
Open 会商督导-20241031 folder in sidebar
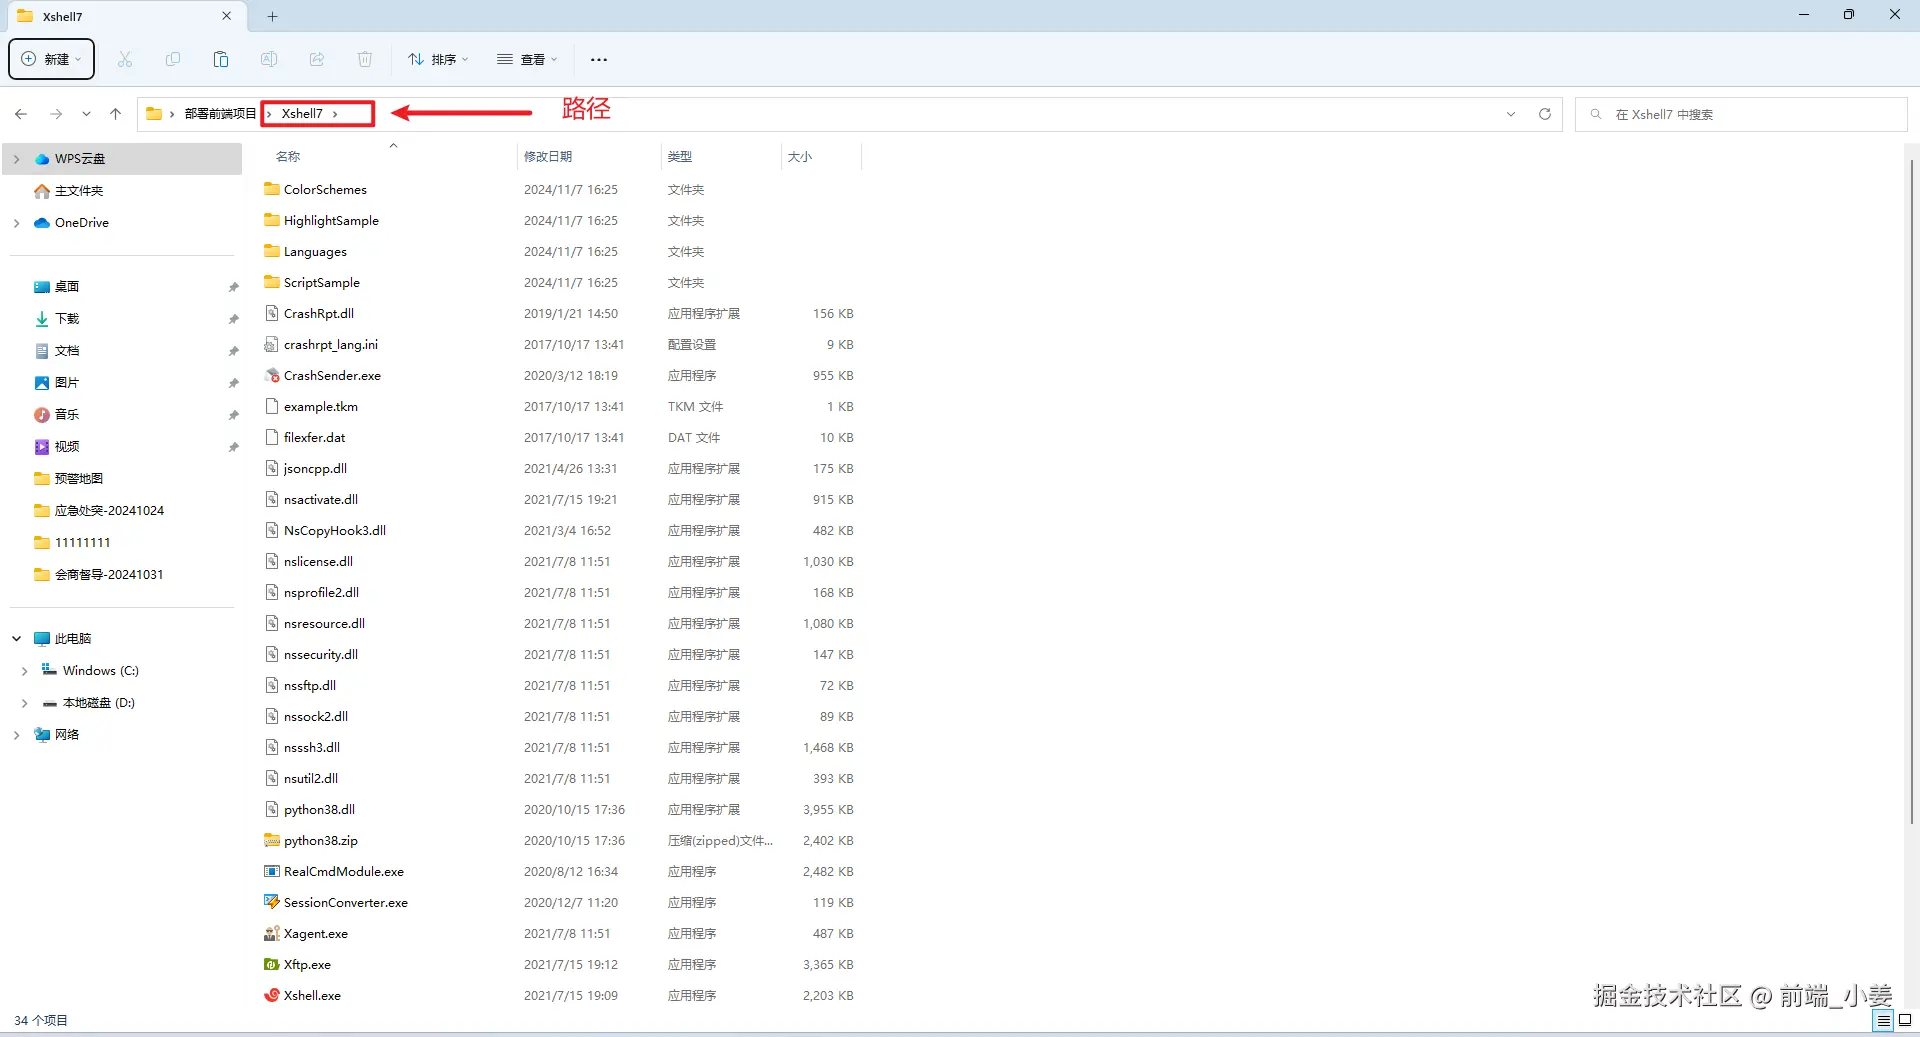click(109, 575)
